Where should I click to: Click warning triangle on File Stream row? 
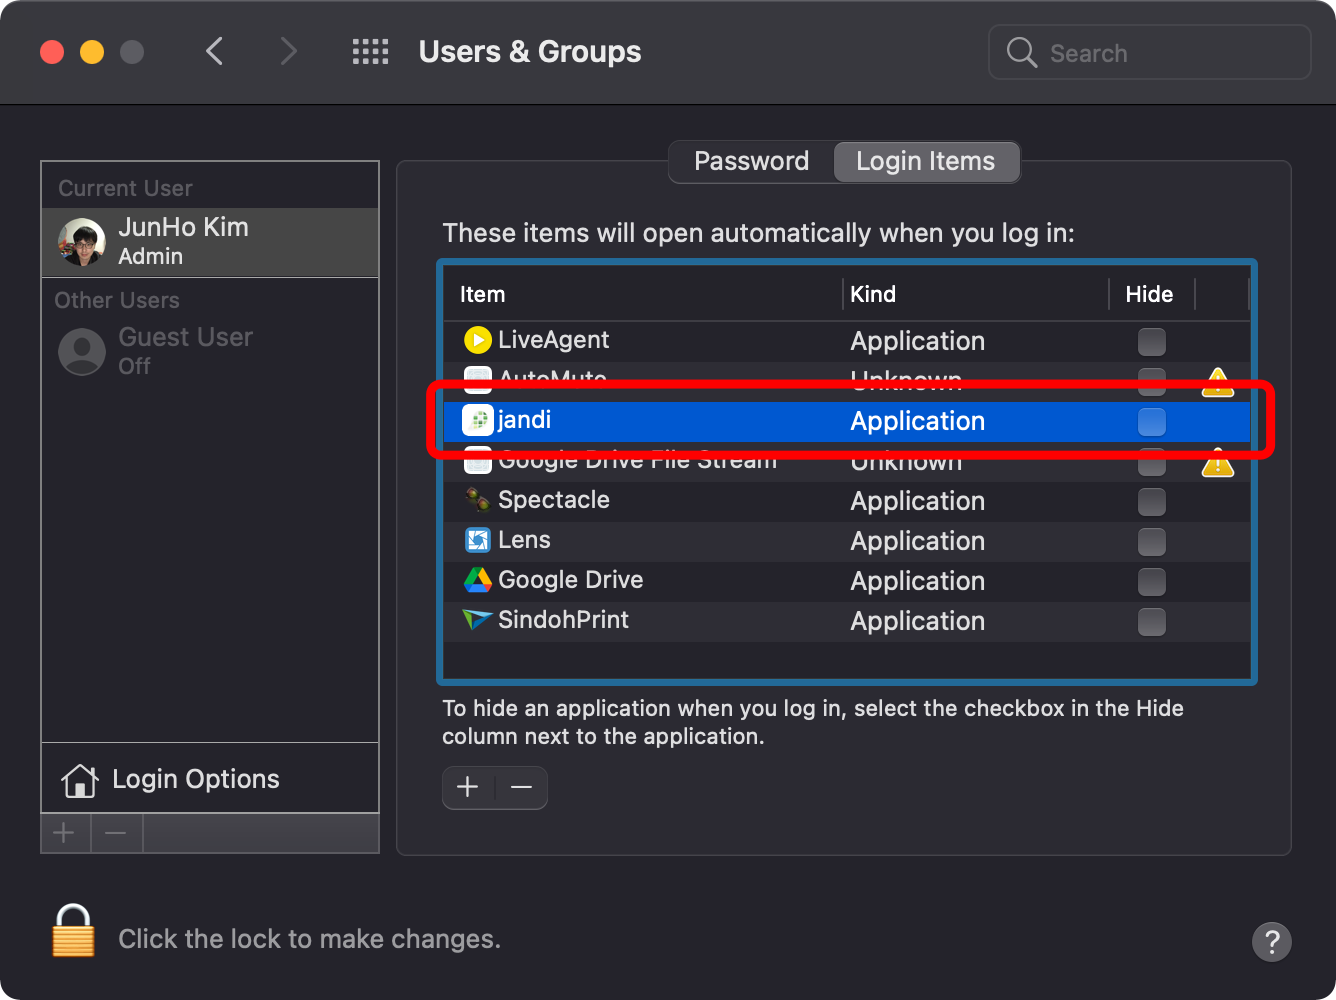point(1218,462)
